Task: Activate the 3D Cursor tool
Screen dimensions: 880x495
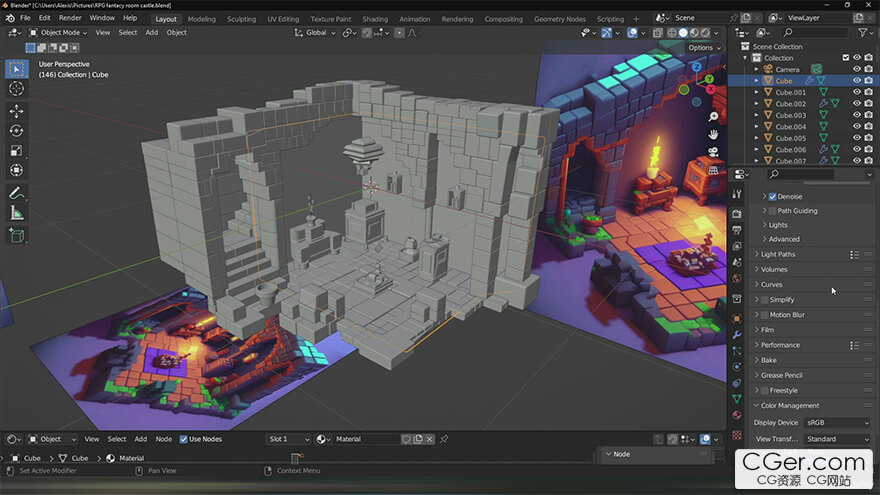Action: tap(16, 89)
